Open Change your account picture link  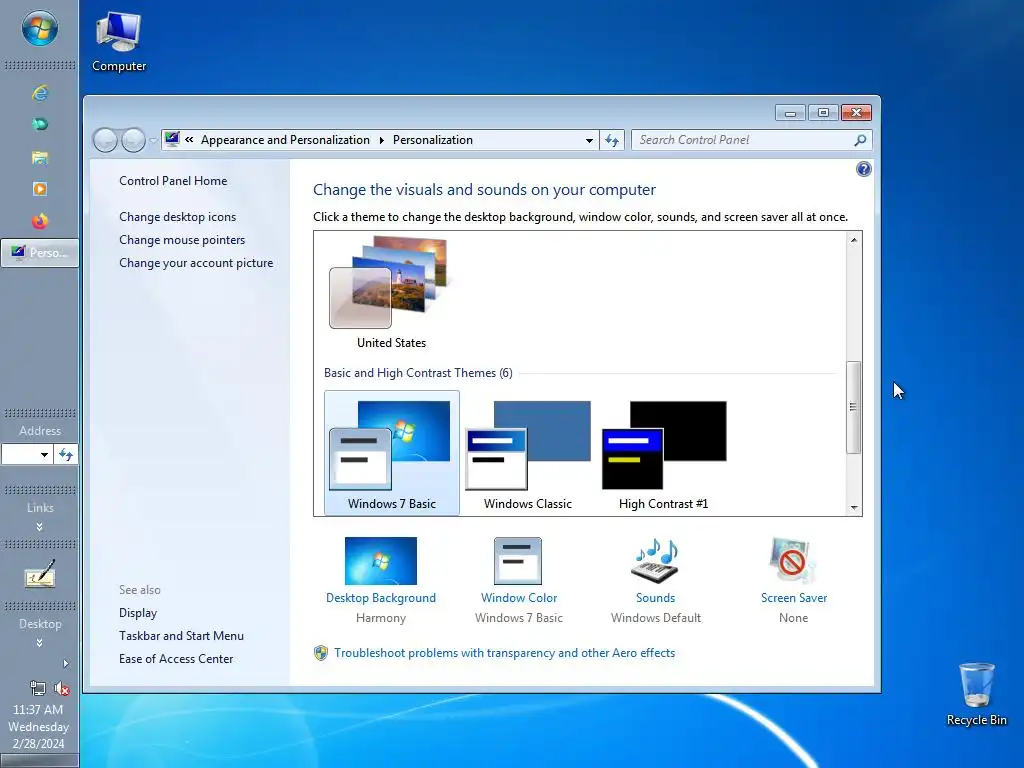(x=196, y=263)
